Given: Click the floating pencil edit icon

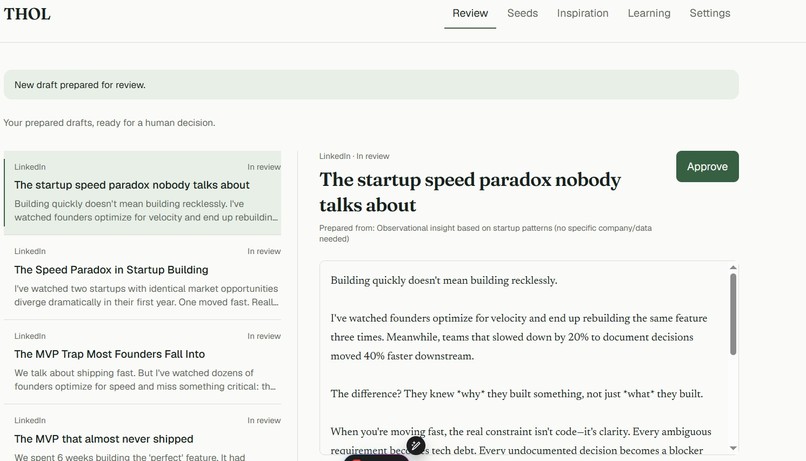Looking at the screenshot, I should pyautogui.click(x=415, y=446).
